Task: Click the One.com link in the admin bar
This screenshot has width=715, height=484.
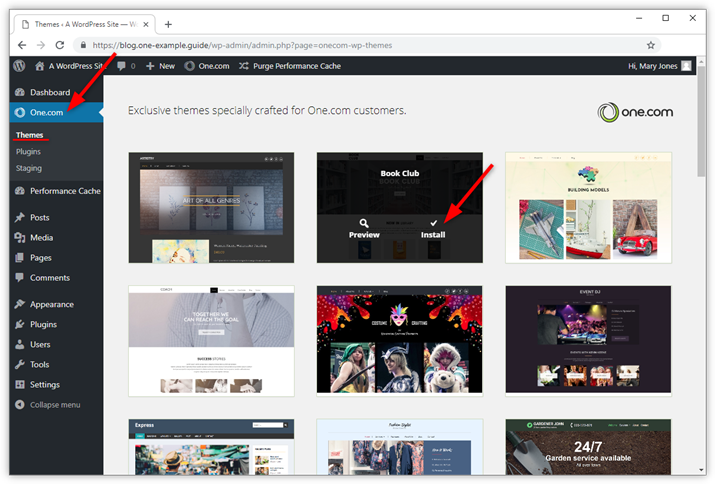Action: 214,66
